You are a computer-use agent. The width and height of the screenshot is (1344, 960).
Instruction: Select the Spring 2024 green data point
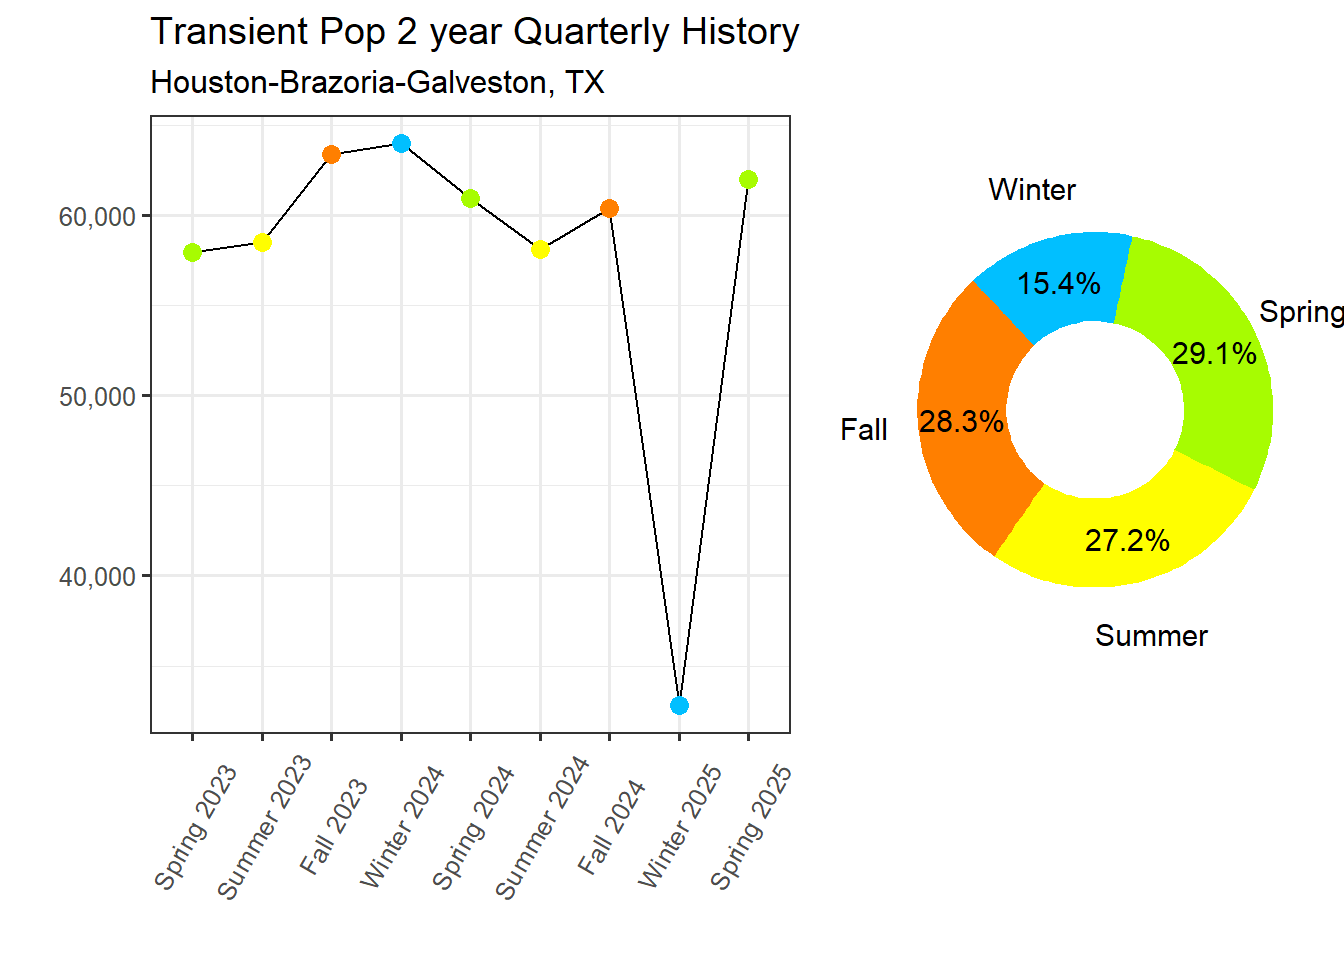(x=470, y=198)
